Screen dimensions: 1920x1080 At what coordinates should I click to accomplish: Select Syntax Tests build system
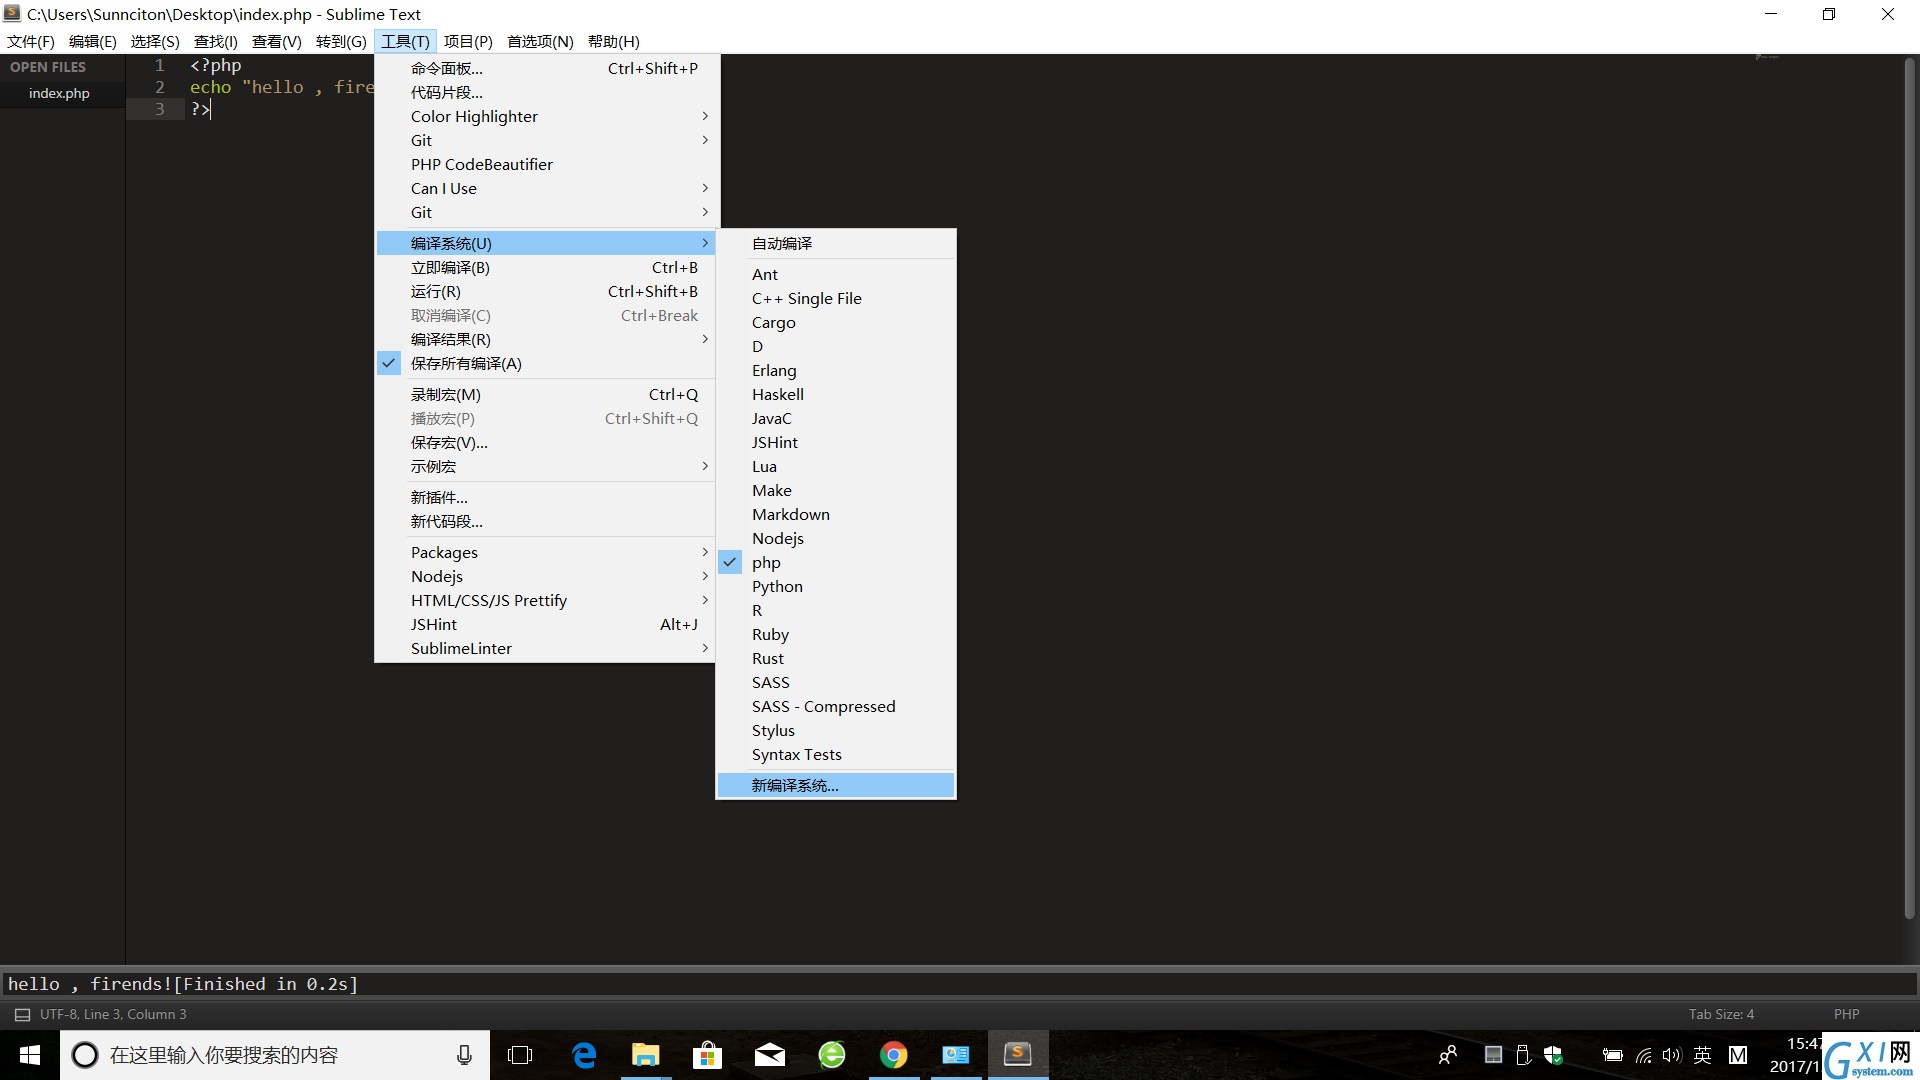point(836,754)
